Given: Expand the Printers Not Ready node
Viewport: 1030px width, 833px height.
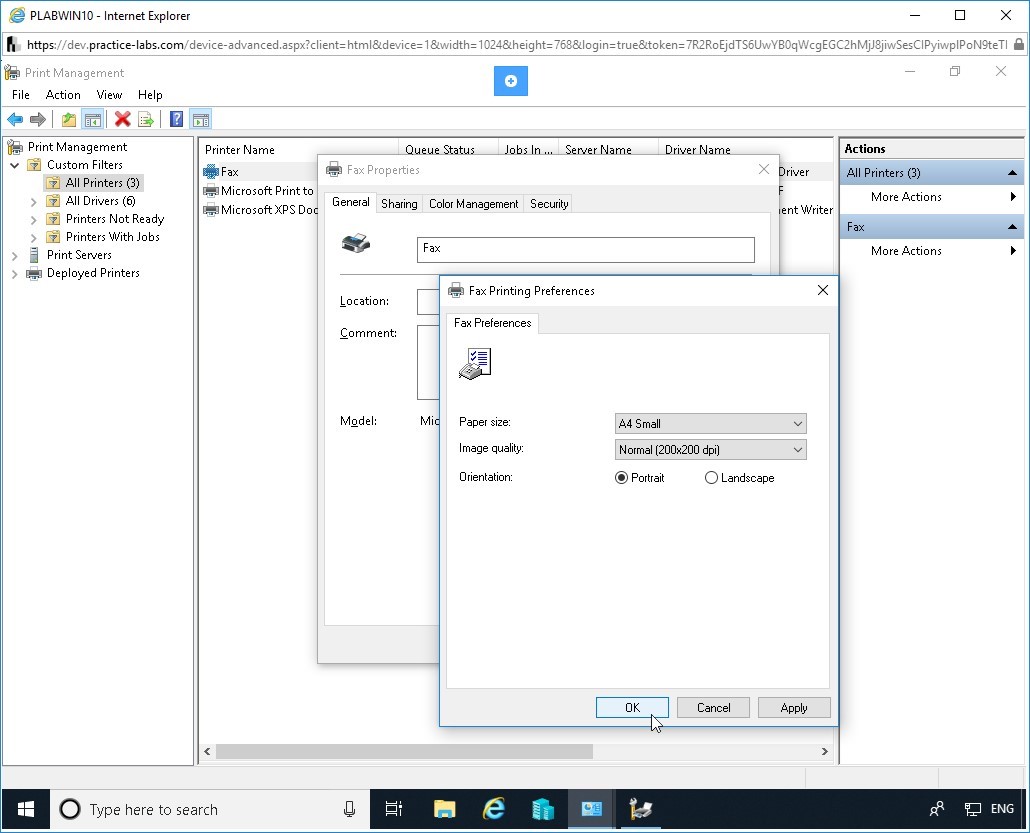Looking at the screenshot, I should tap(34, 219).
